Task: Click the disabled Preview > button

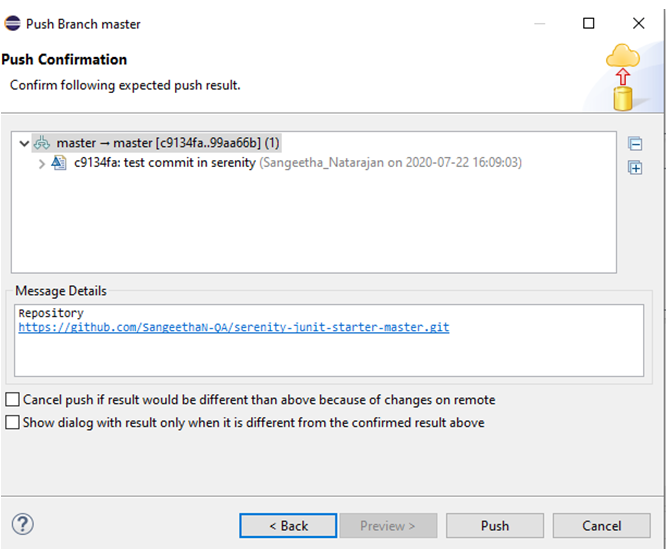Action: click(x=388, y=525)
